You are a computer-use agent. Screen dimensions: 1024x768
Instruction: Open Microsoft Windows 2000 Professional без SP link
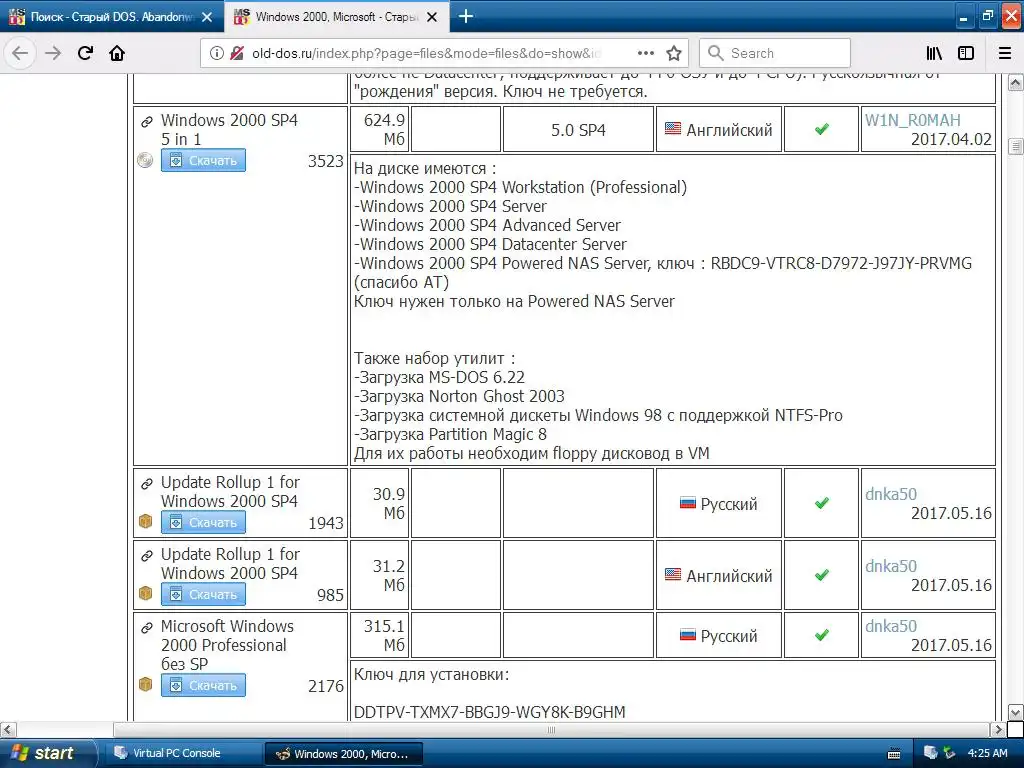(x=227, y=645)
